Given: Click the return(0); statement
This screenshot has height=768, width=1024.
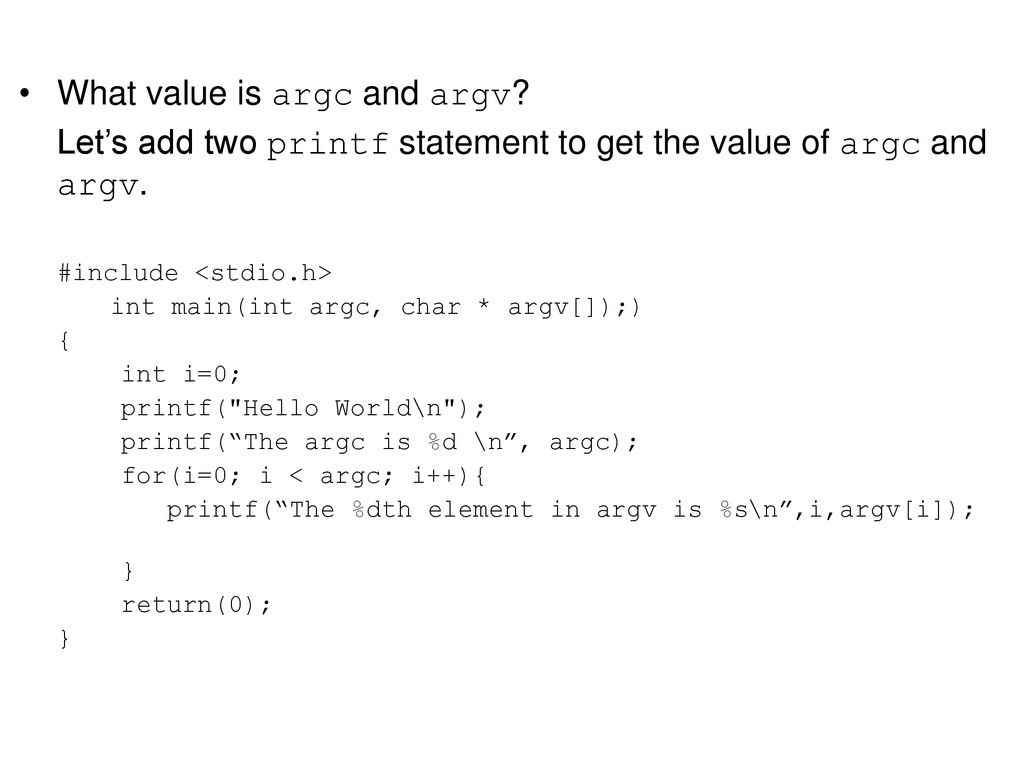Looking at the screenshot, I should [x=196, y=605].
